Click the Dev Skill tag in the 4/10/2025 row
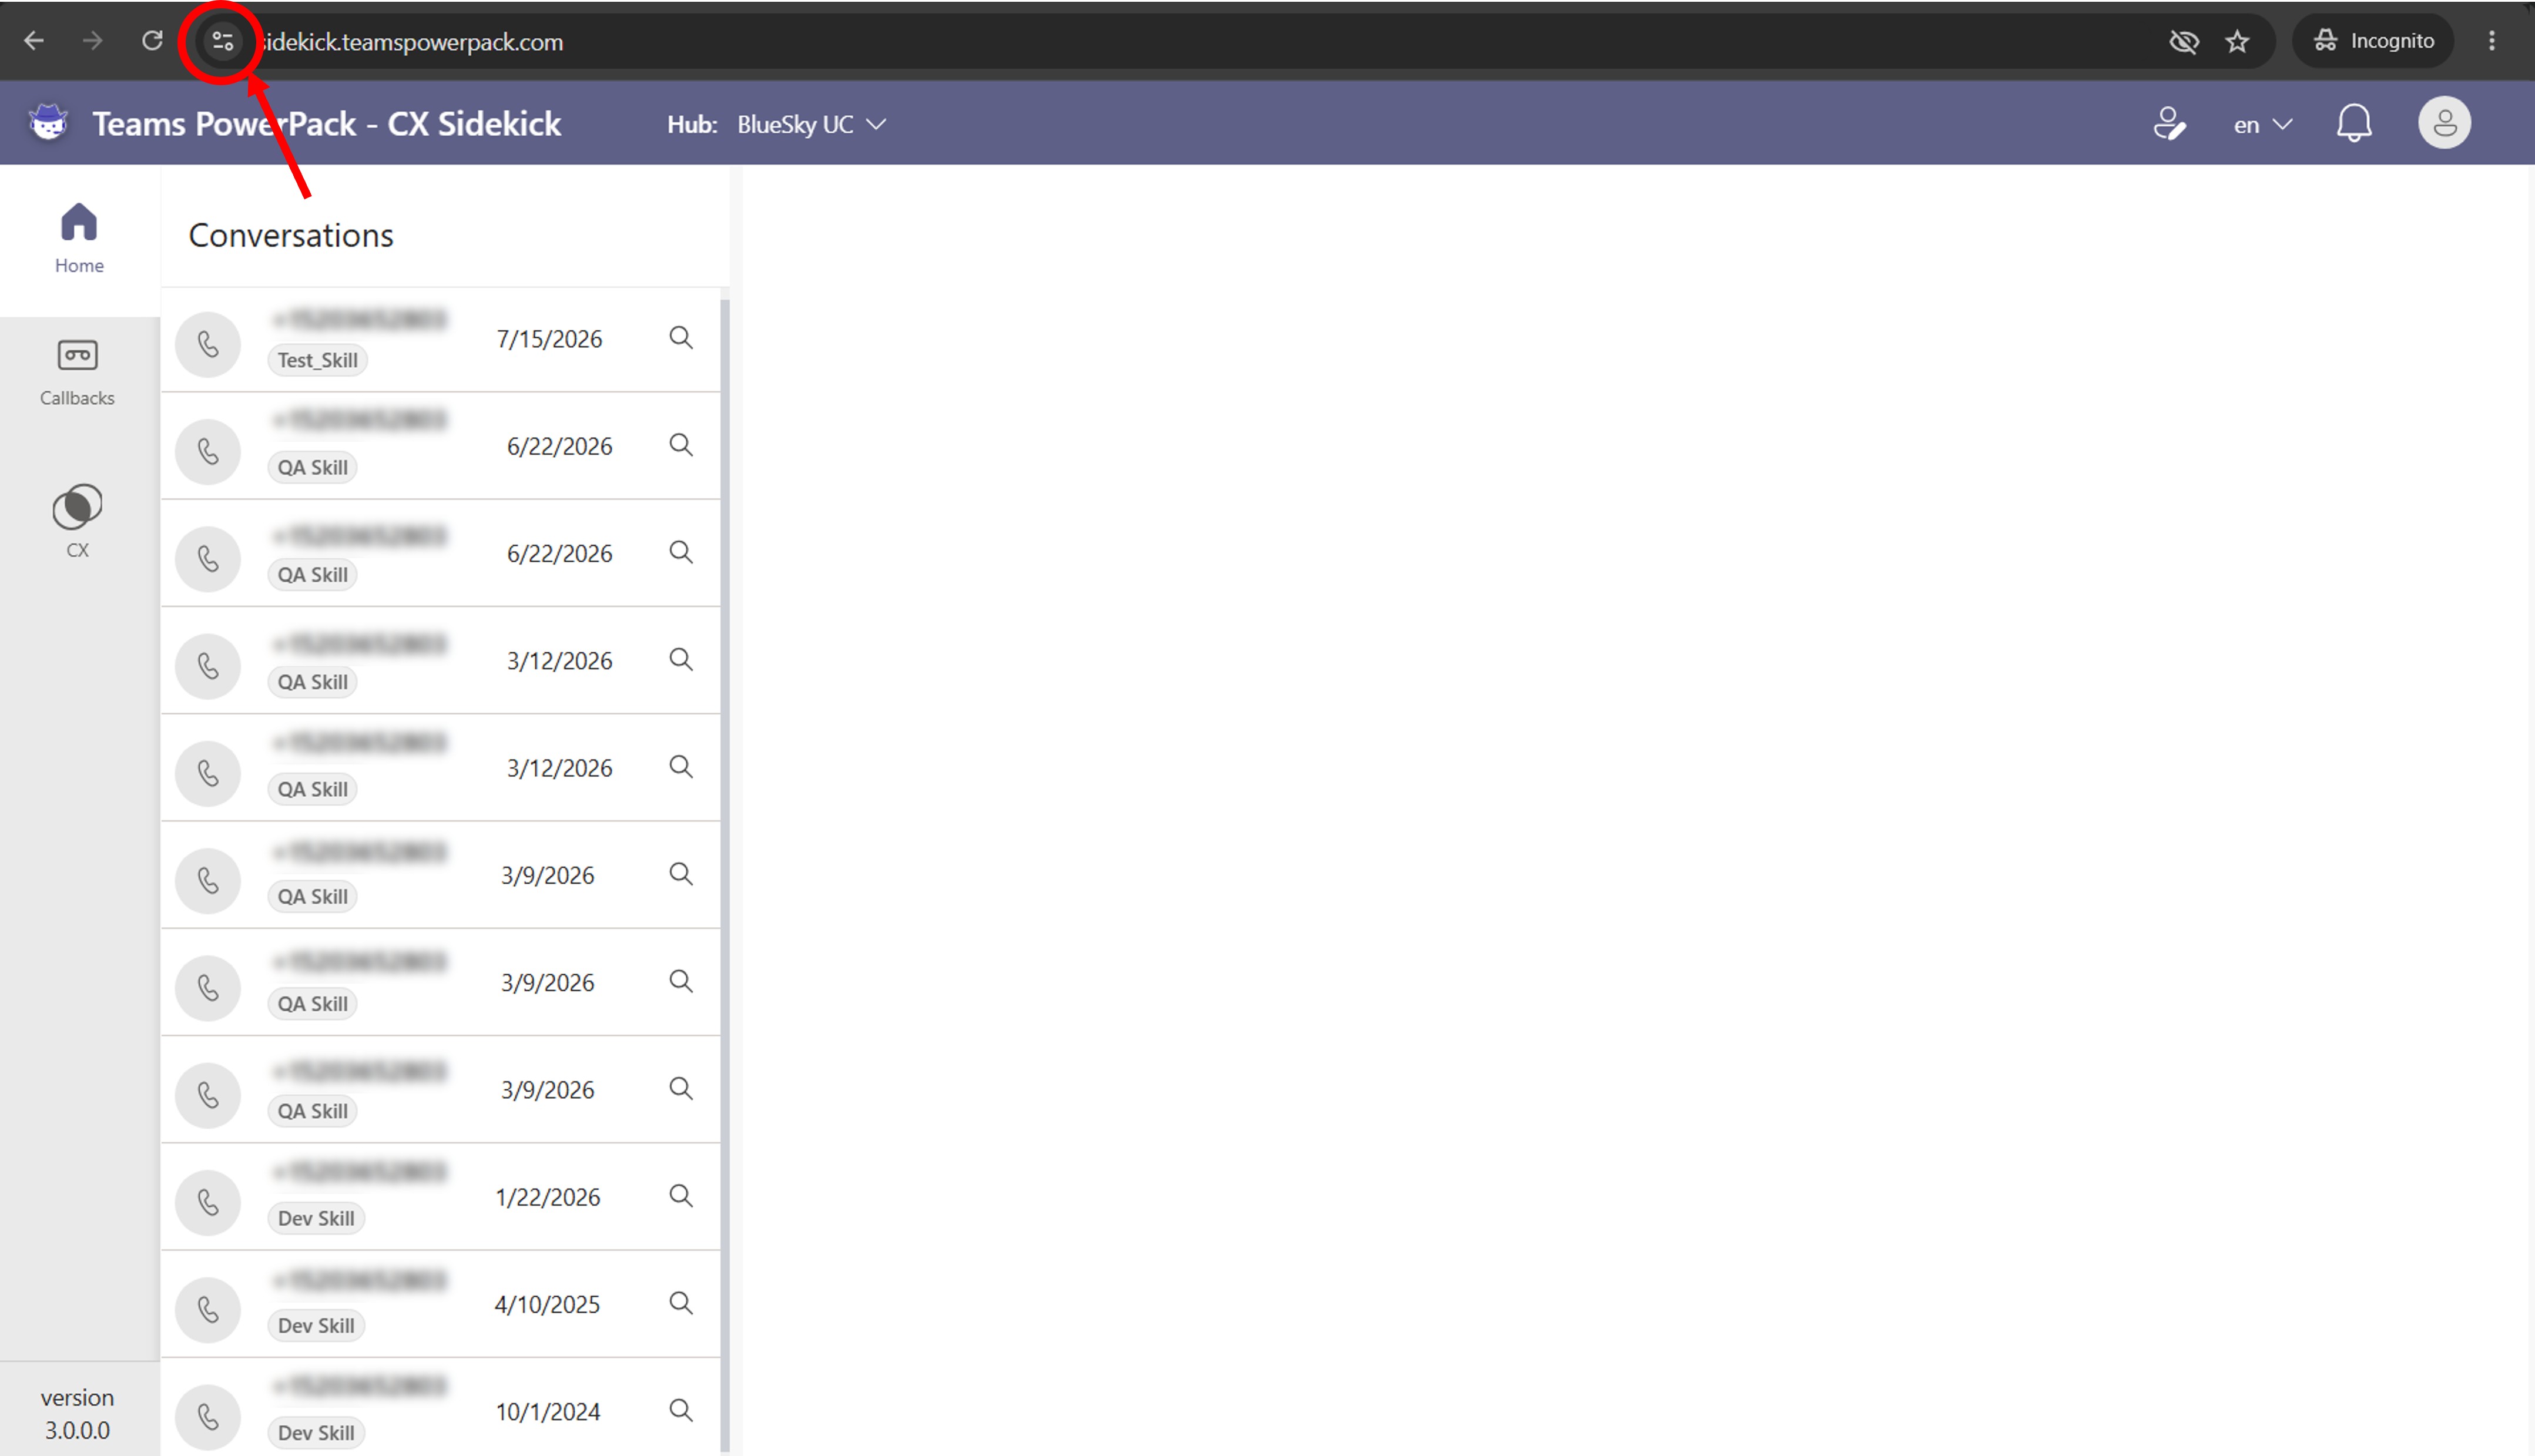Screen dimensions: 2535x1456 [x=316, y=1325]
